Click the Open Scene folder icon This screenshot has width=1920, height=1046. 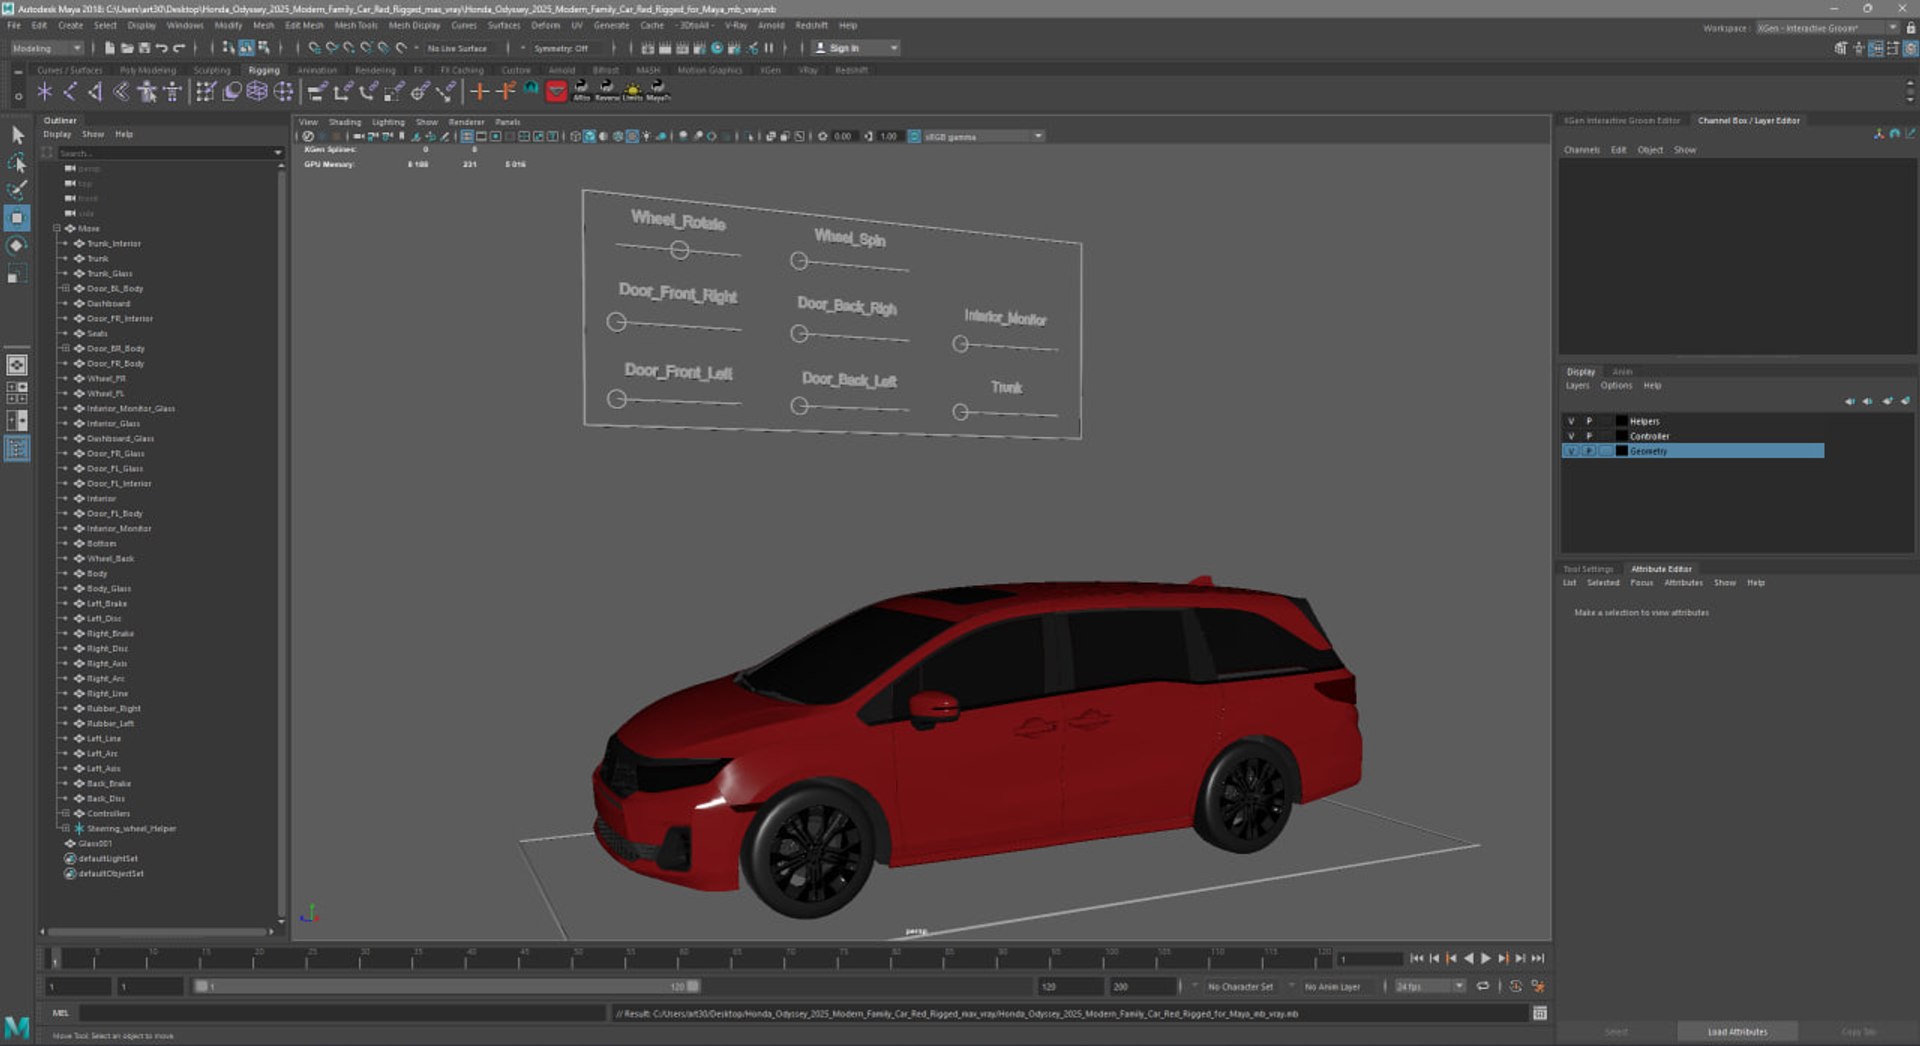pos(127,48)
